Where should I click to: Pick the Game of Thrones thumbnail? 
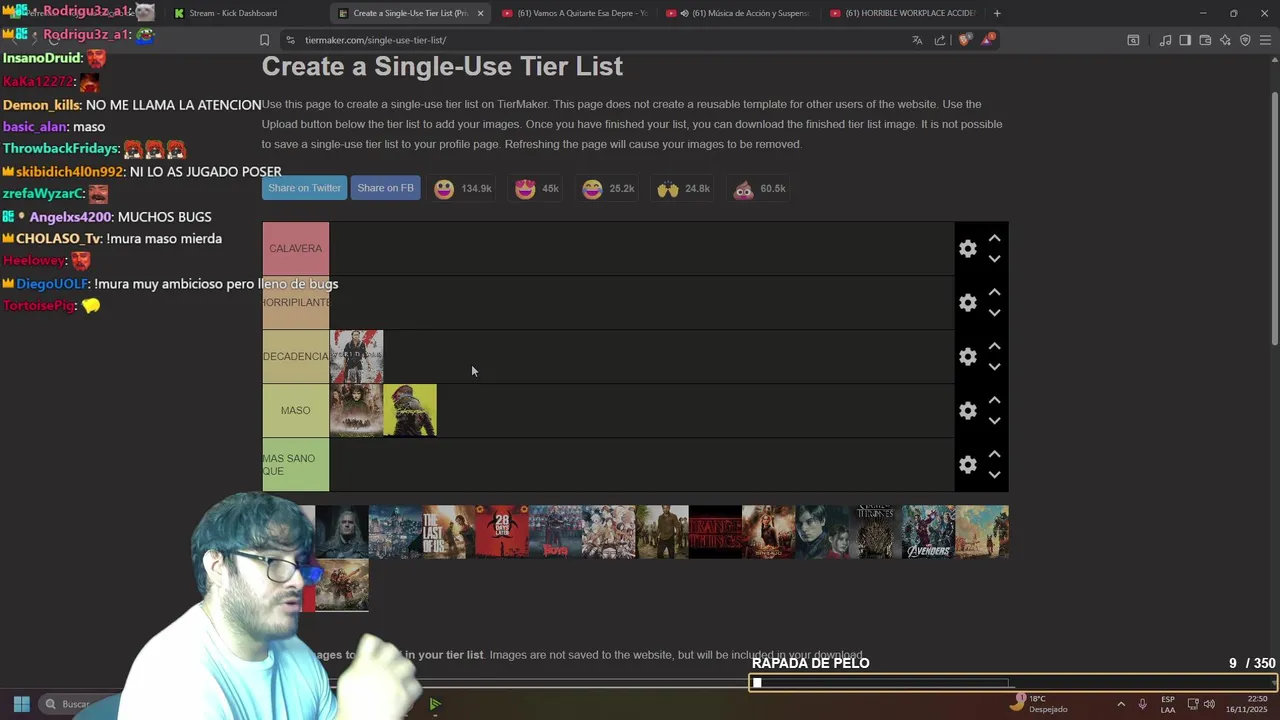(875, 532)
